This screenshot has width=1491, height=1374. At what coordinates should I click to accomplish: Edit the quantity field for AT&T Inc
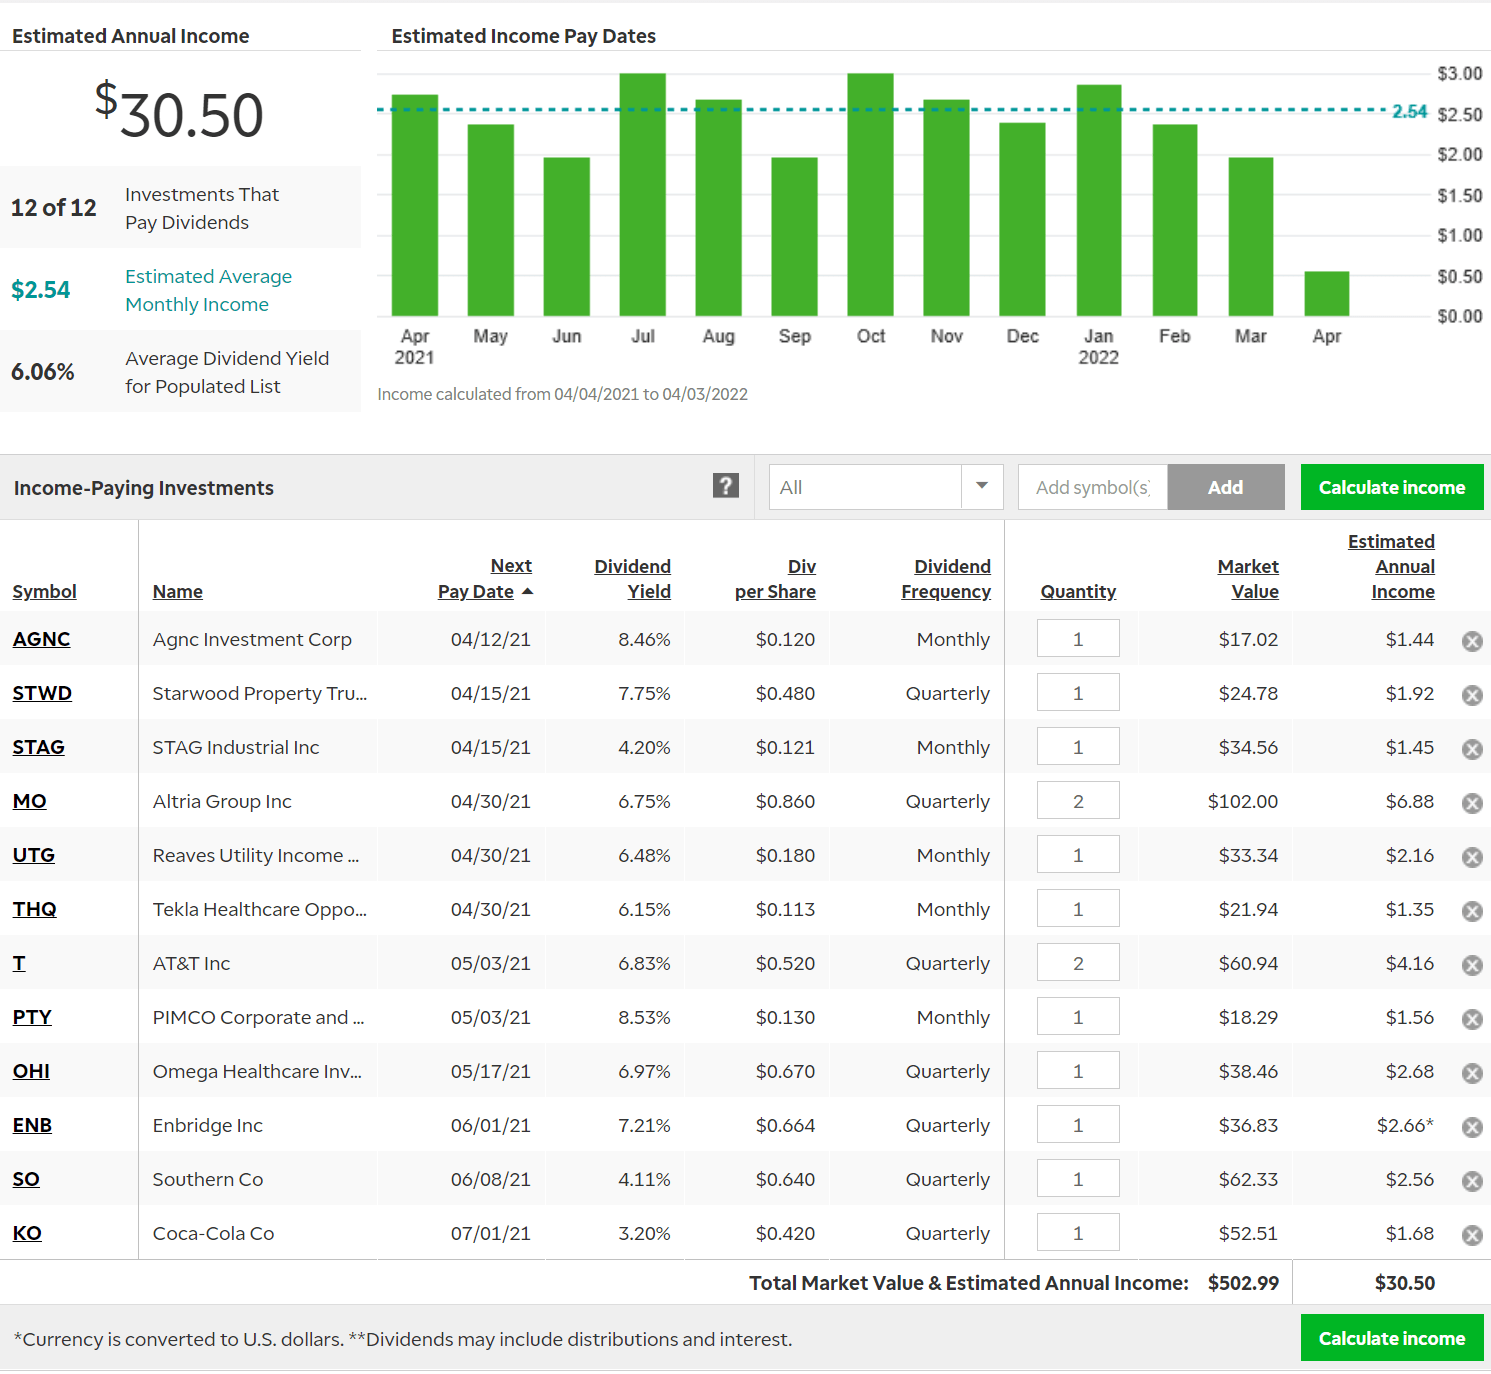(x=1078, y=963)
